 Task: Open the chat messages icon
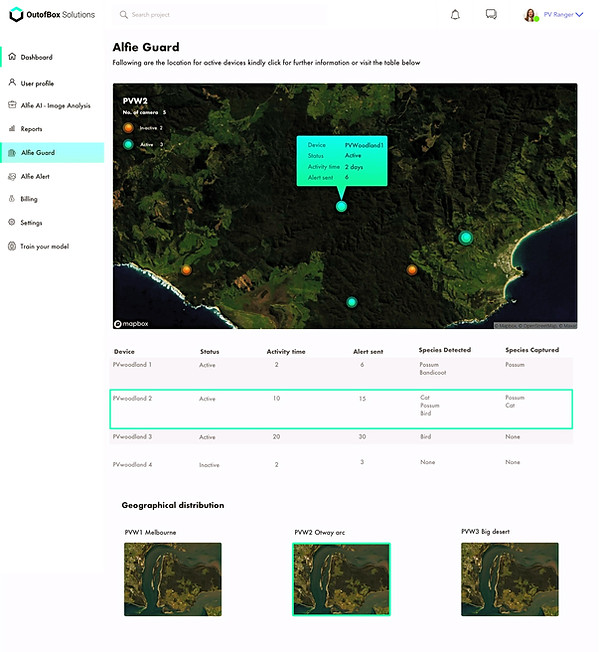(491, 15)
